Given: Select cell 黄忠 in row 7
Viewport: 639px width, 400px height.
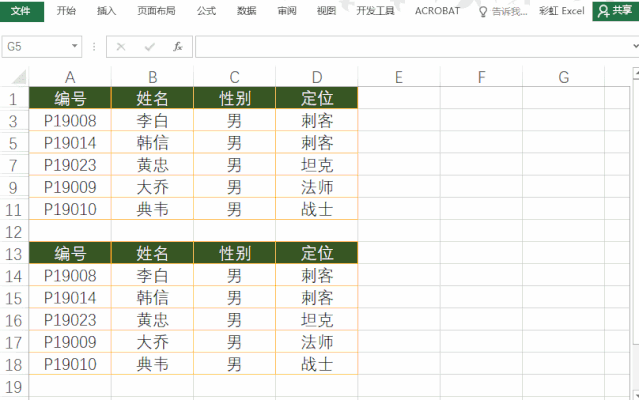Looking at the screenshot, I should pyautogui.click(x=152, y=165).
